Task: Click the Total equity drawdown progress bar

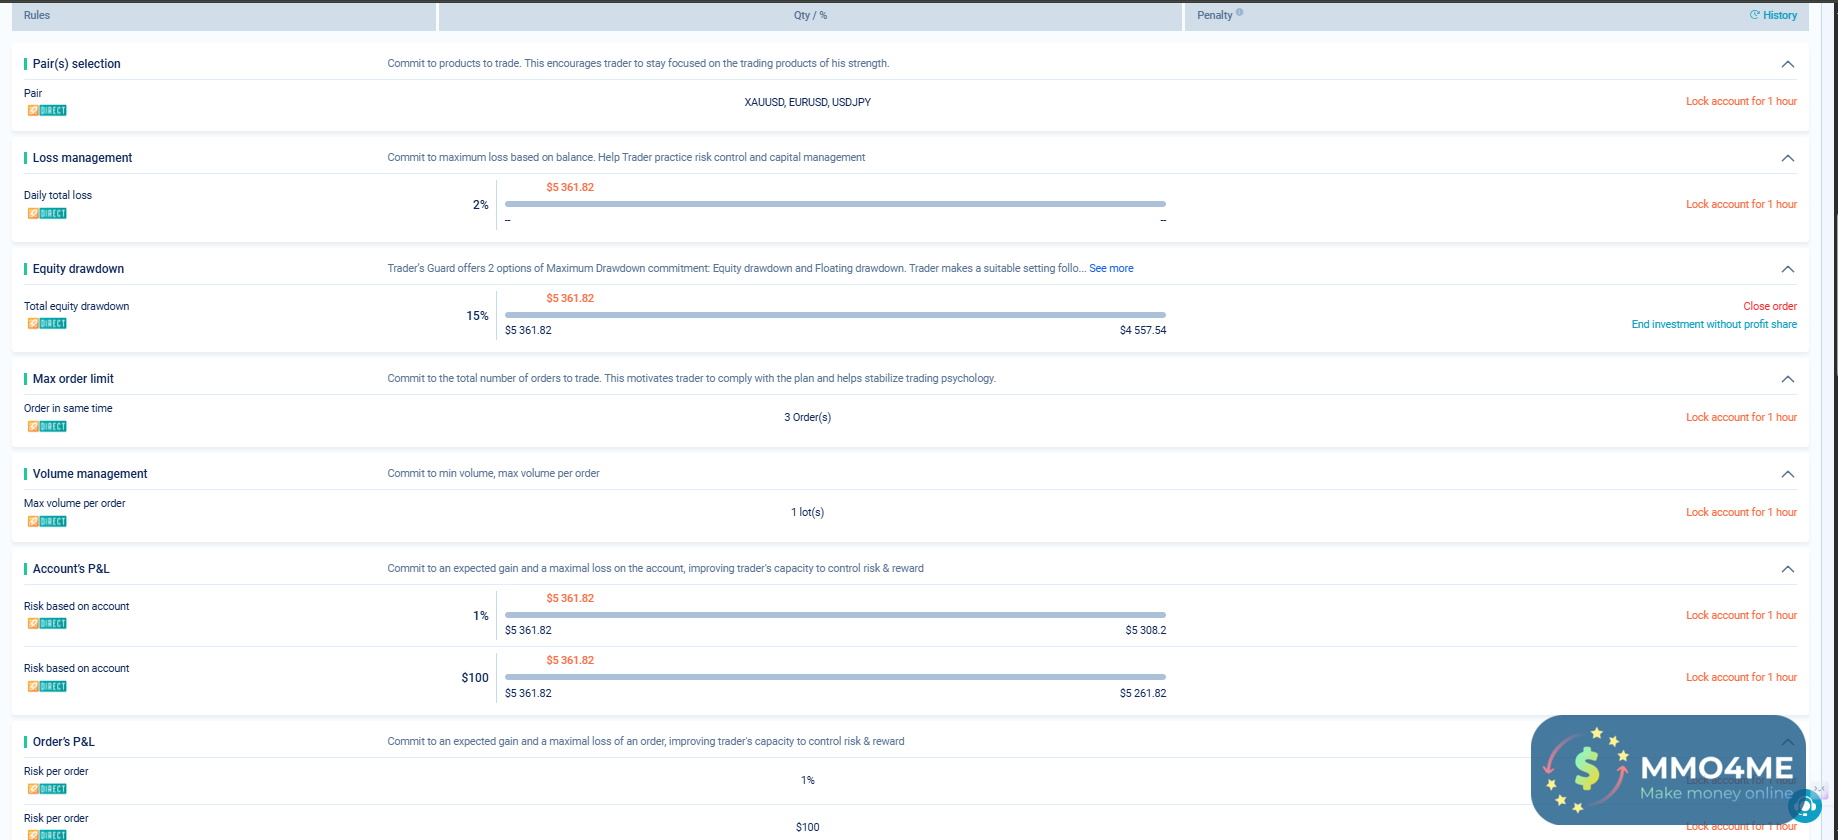Action: [835, 315]
